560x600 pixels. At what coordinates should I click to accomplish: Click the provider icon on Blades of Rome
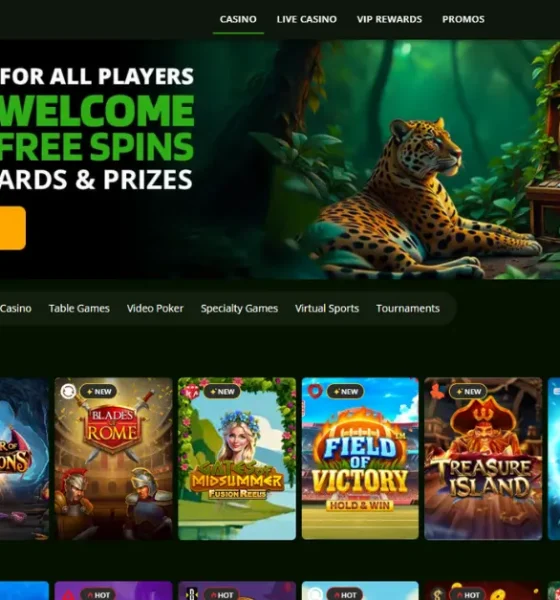tap(68, 391)
